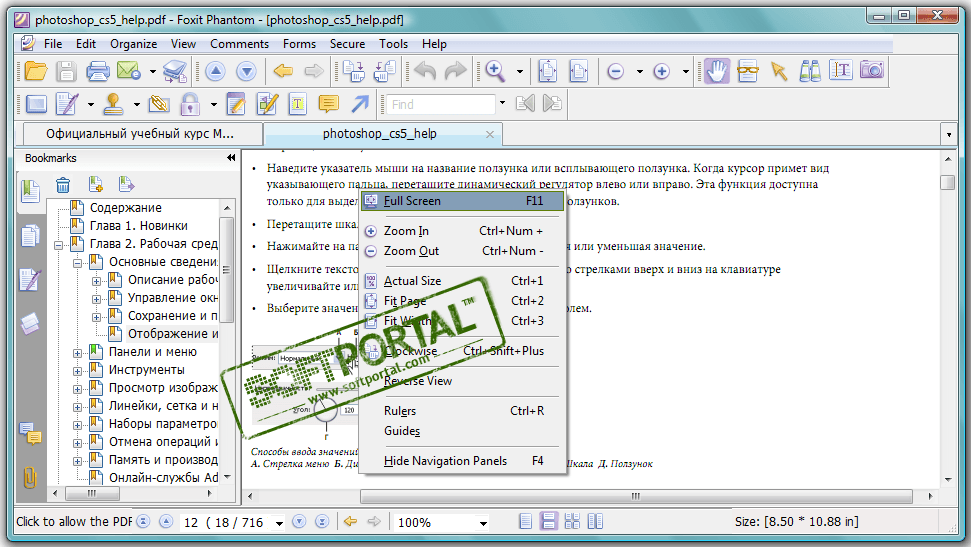The height and width of the screenshot is (547, 971).
Task: Expand the Инструменты bookmark node
Action: coord(77,372)
